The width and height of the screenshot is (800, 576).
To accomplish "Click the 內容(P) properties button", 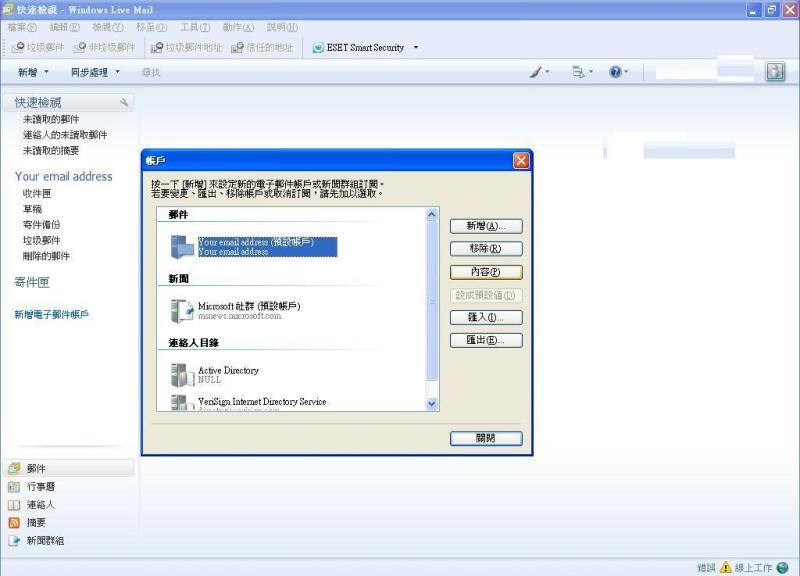I will [486, 272].
